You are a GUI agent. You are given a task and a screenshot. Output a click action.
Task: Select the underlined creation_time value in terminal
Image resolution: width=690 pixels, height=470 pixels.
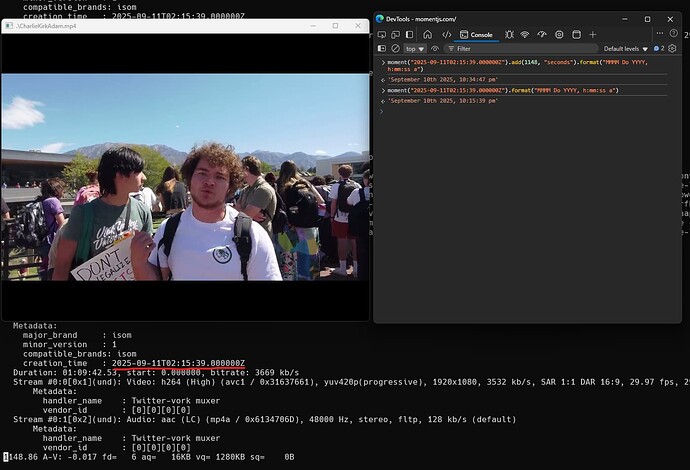[x=178, y=363]
